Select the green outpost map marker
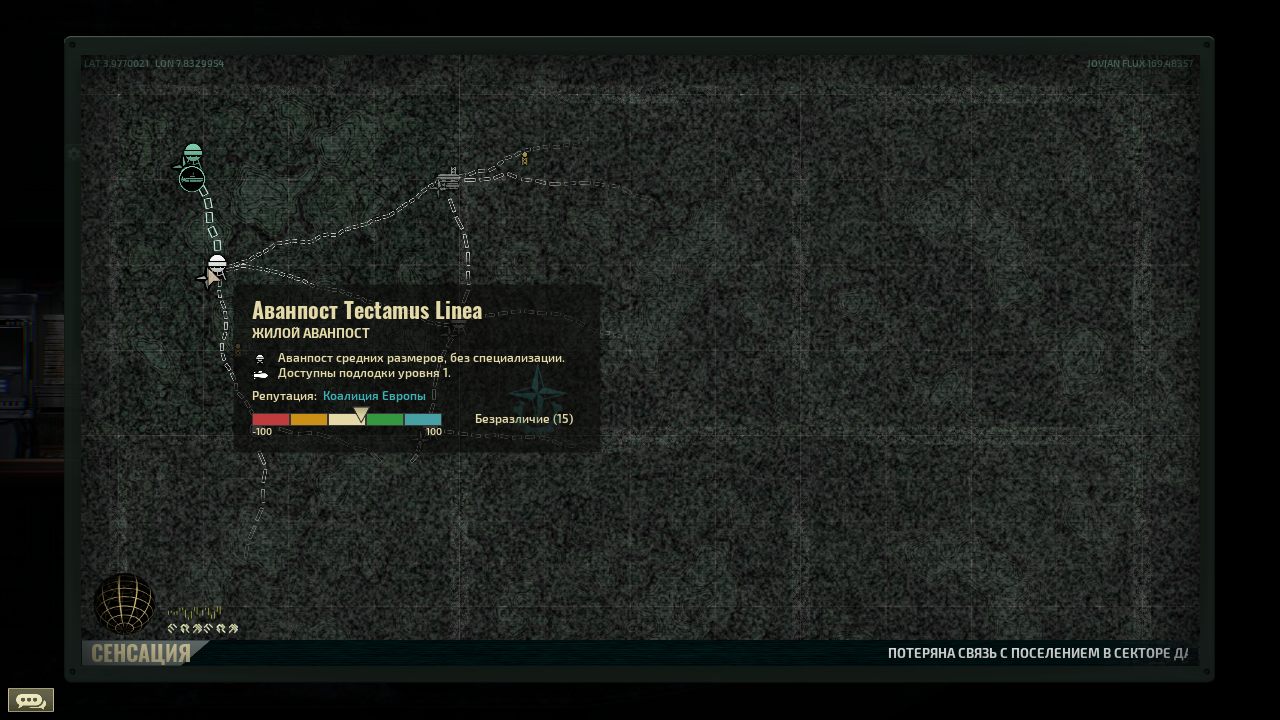 click(x=193, y=153)
